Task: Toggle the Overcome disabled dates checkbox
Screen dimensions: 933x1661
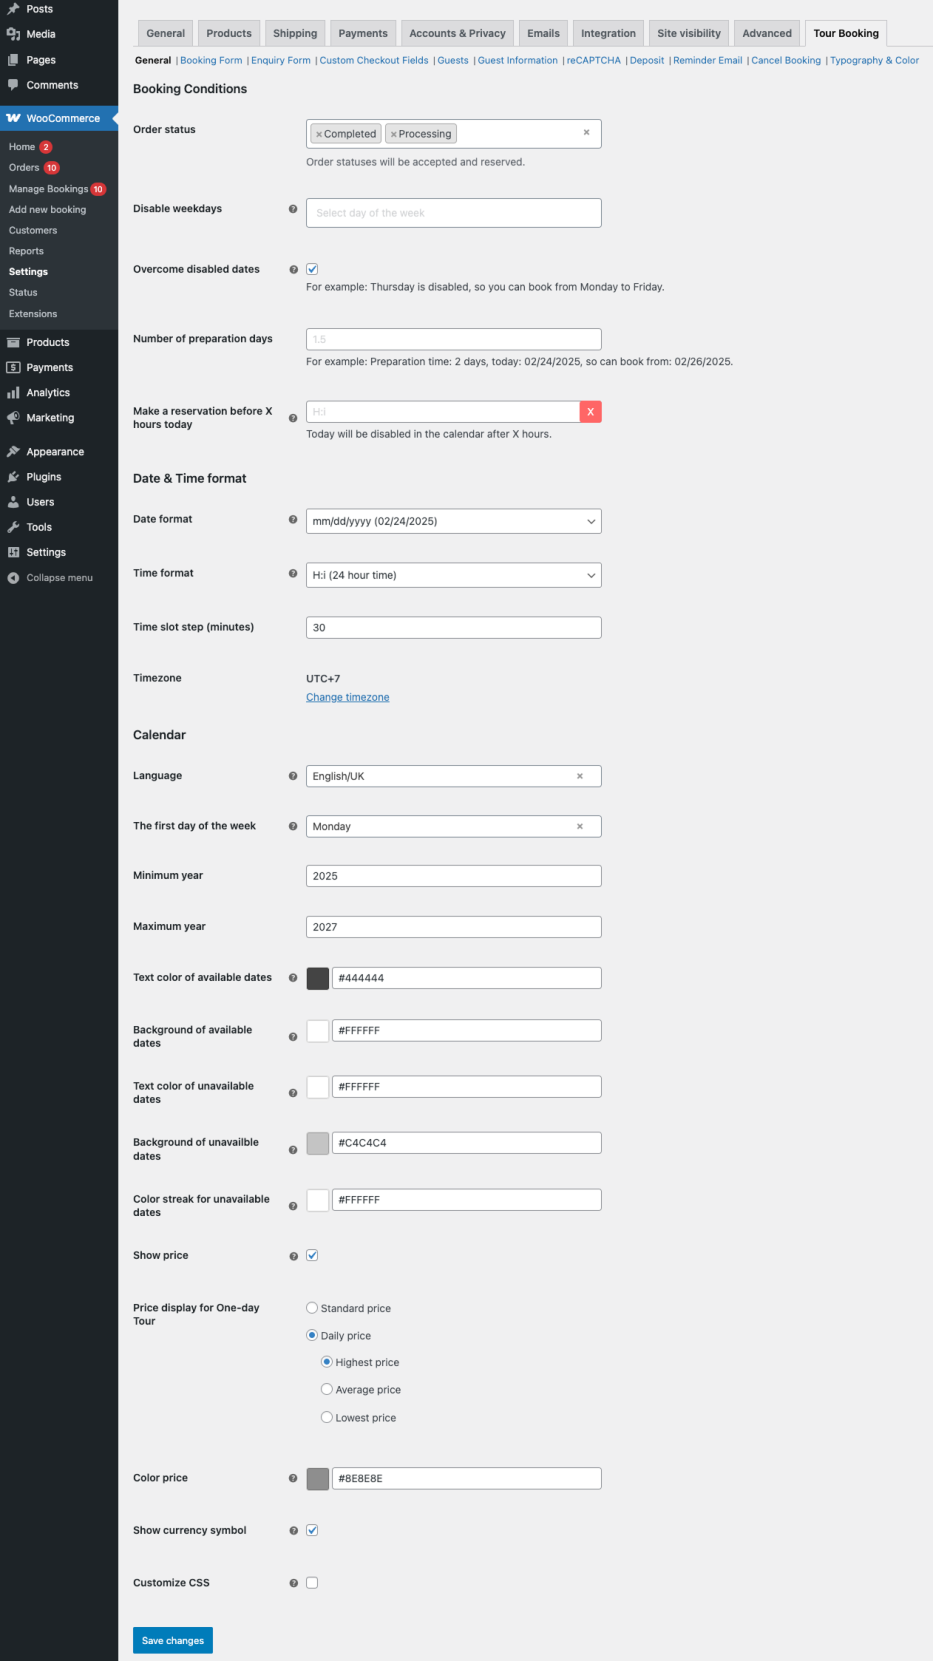Action: pos(312,269)
